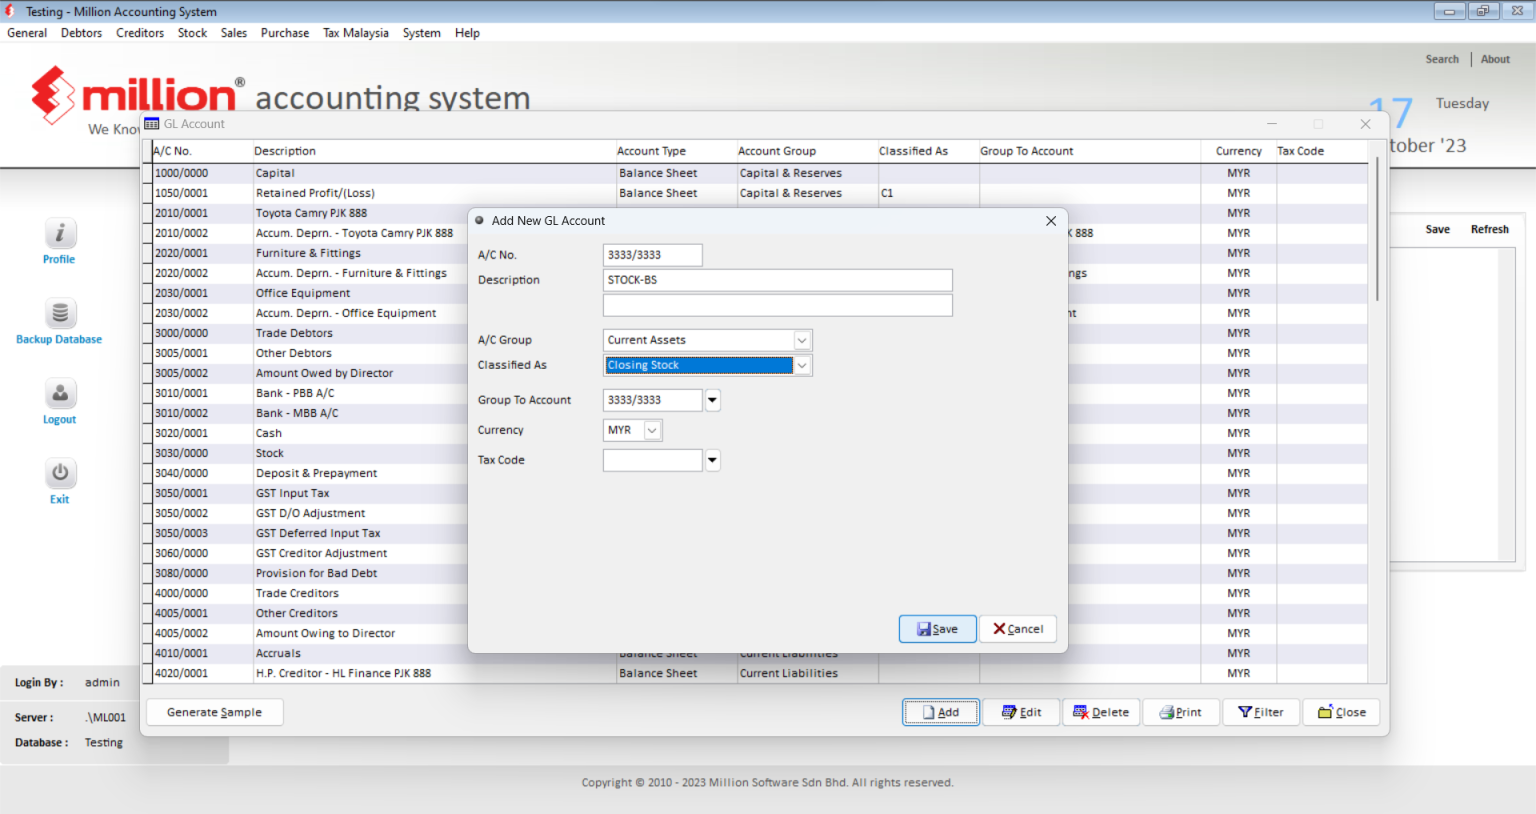
Task: Open the Currency MYR dropdown
Action: pyautogui.click(x=652, y=430)
